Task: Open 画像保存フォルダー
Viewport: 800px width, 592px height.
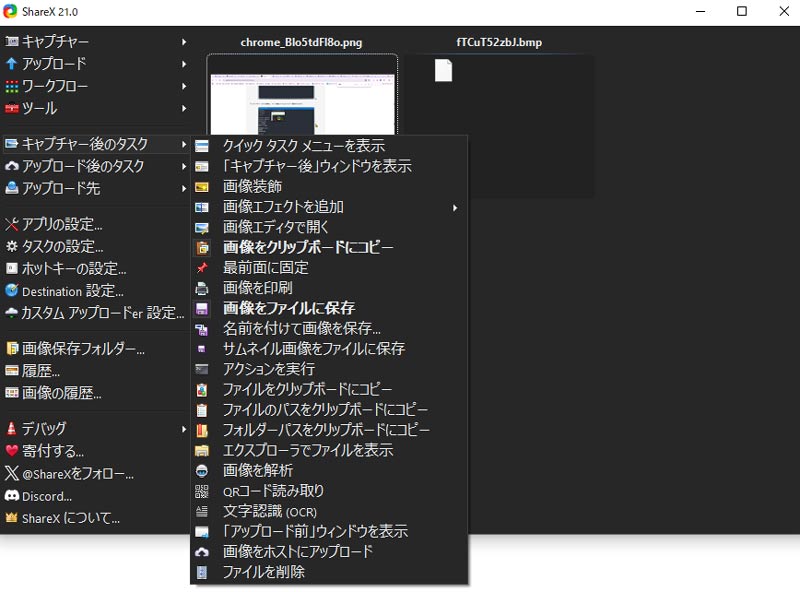Action: (x=95, y=349)
